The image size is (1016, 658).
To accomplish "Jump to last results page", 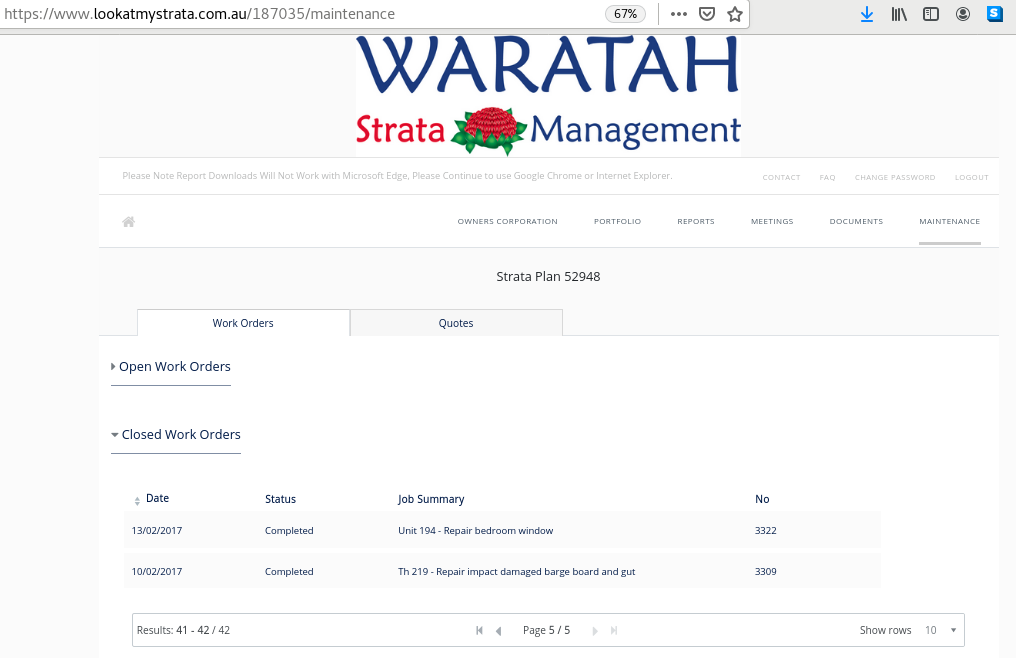I will point(614,630).
